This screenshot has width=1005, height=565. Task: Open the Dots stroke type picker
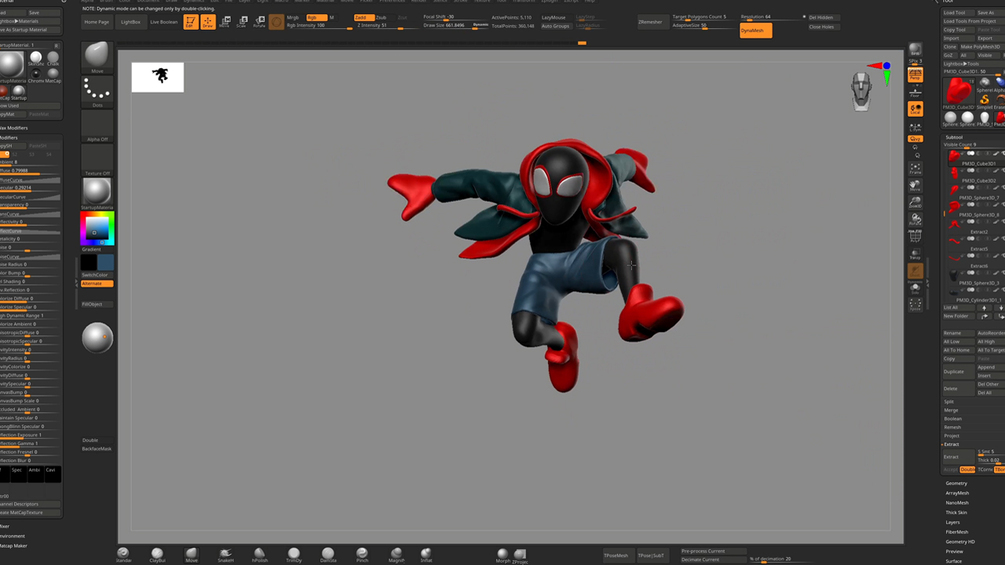pos(97,91)
